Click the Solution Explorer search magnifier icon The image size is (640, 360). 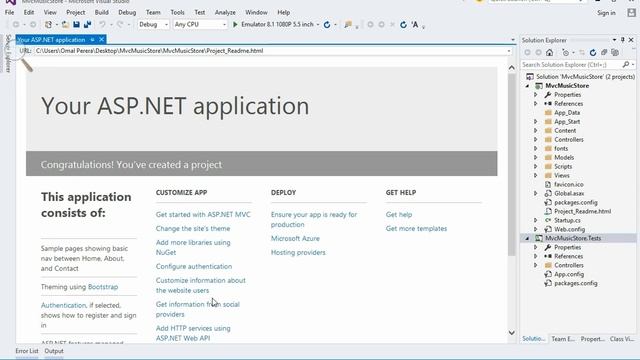(x=626, y=64)
